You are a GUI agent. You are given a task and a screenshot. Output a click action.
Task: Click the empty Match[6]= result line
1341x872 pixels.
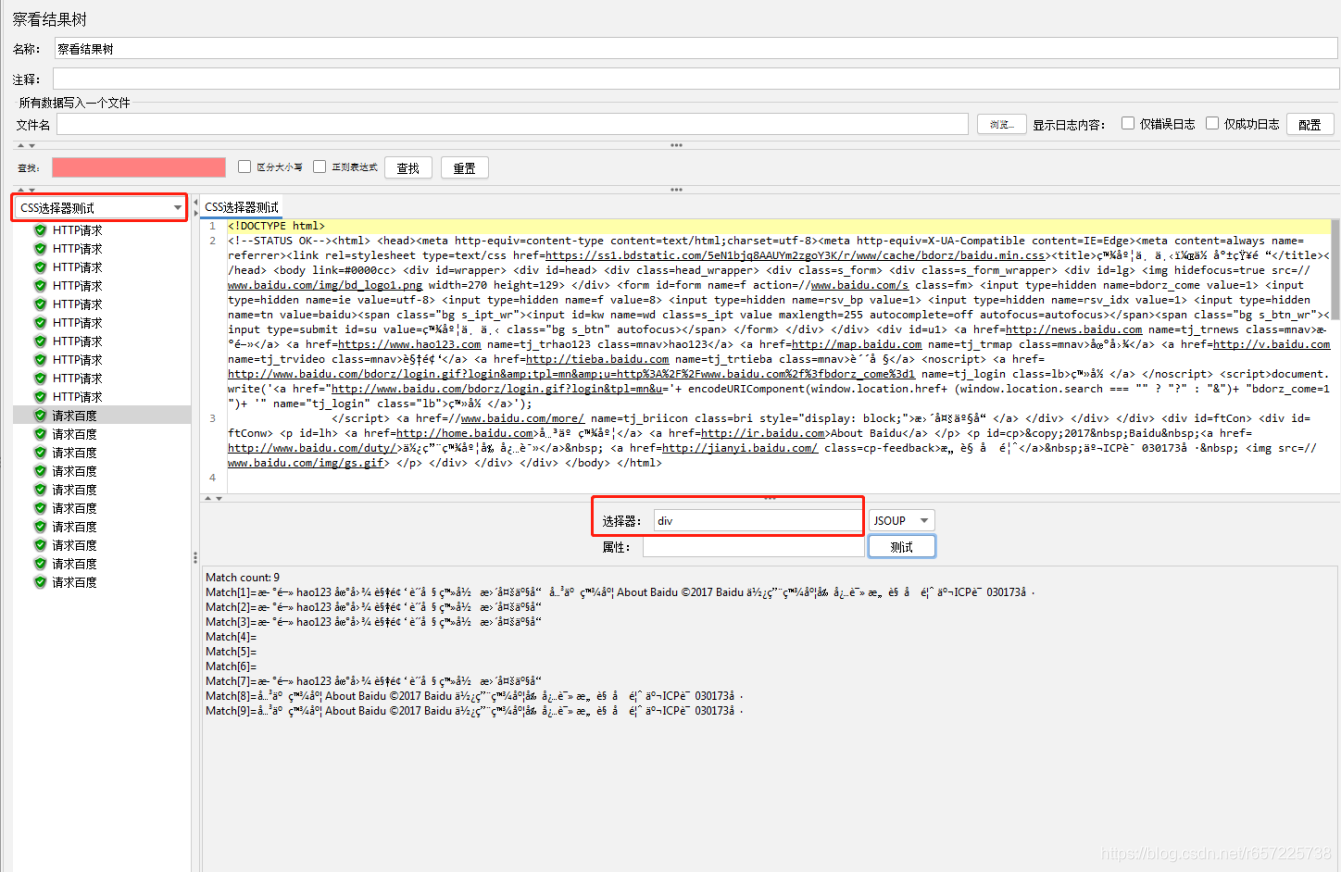click(x=231, y=666)
